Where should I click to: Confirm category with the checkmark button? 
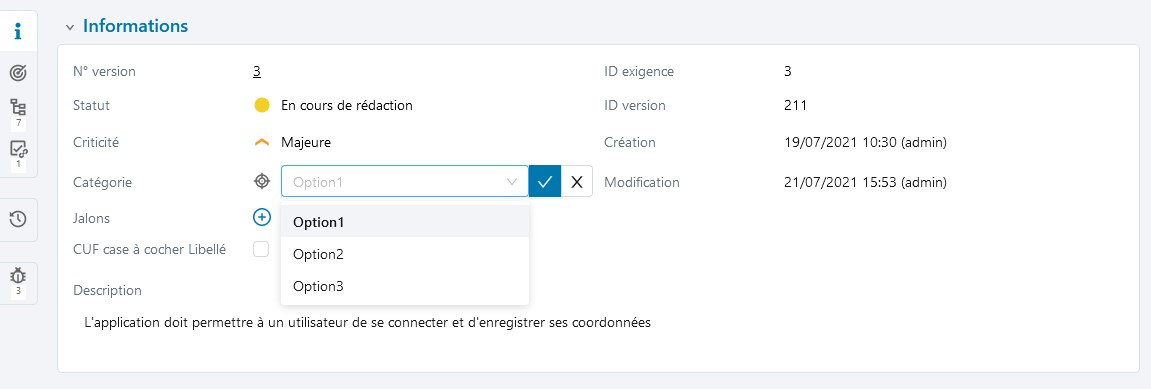pyautogui.click(x=545, y=181)
